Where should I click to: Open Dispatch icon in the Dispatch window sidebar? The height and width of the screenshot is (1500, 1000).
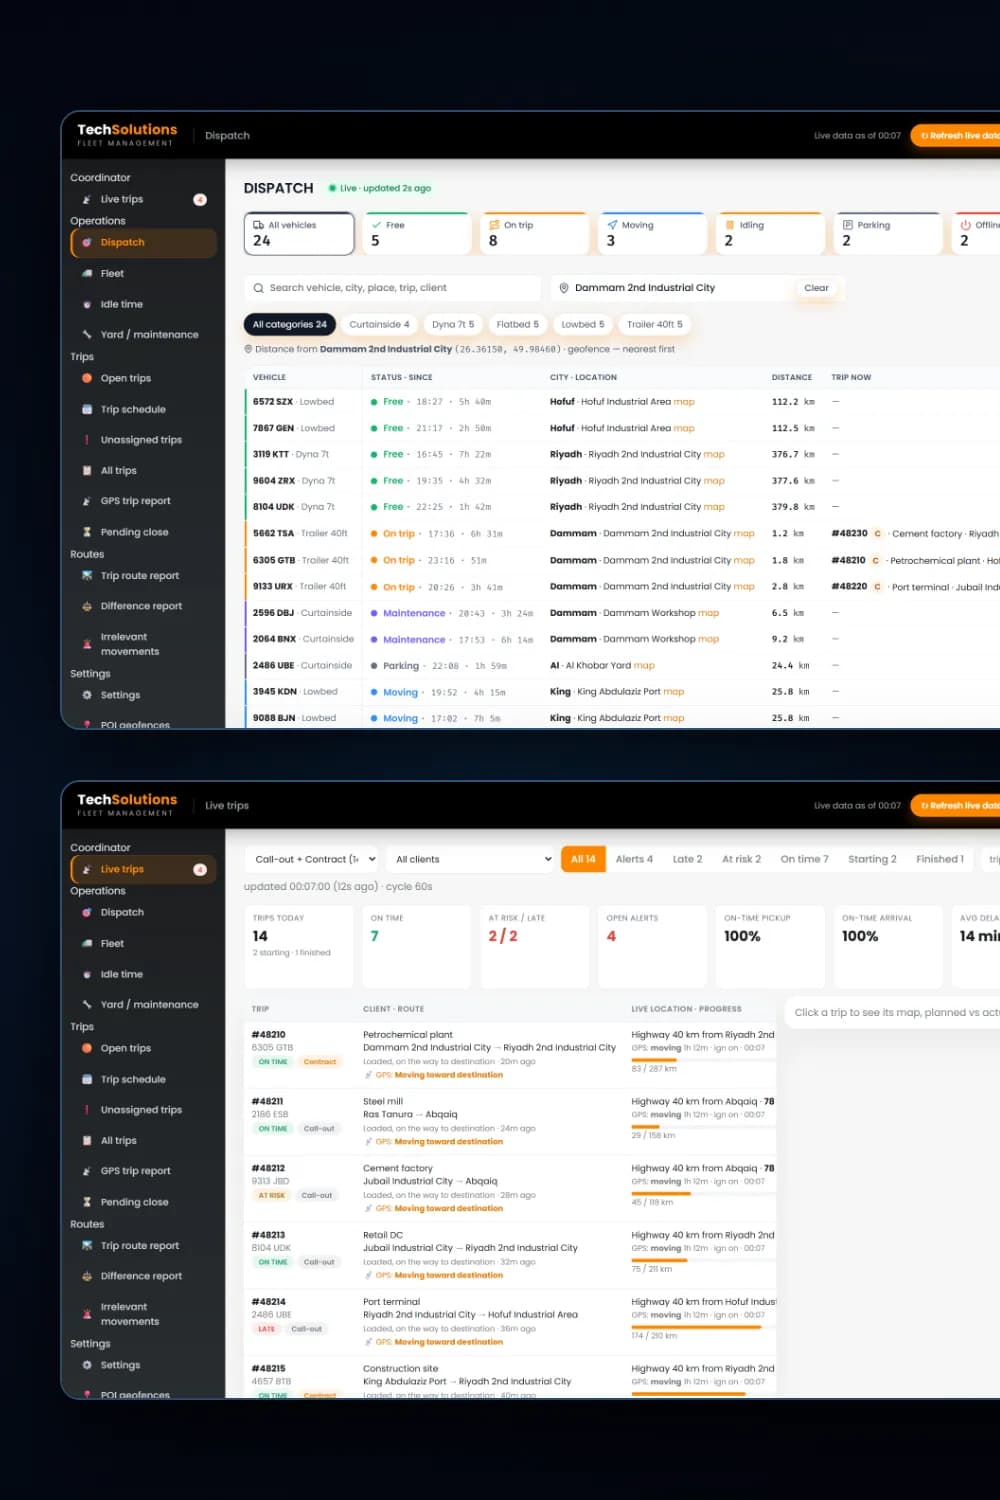[x=87, y=243]
